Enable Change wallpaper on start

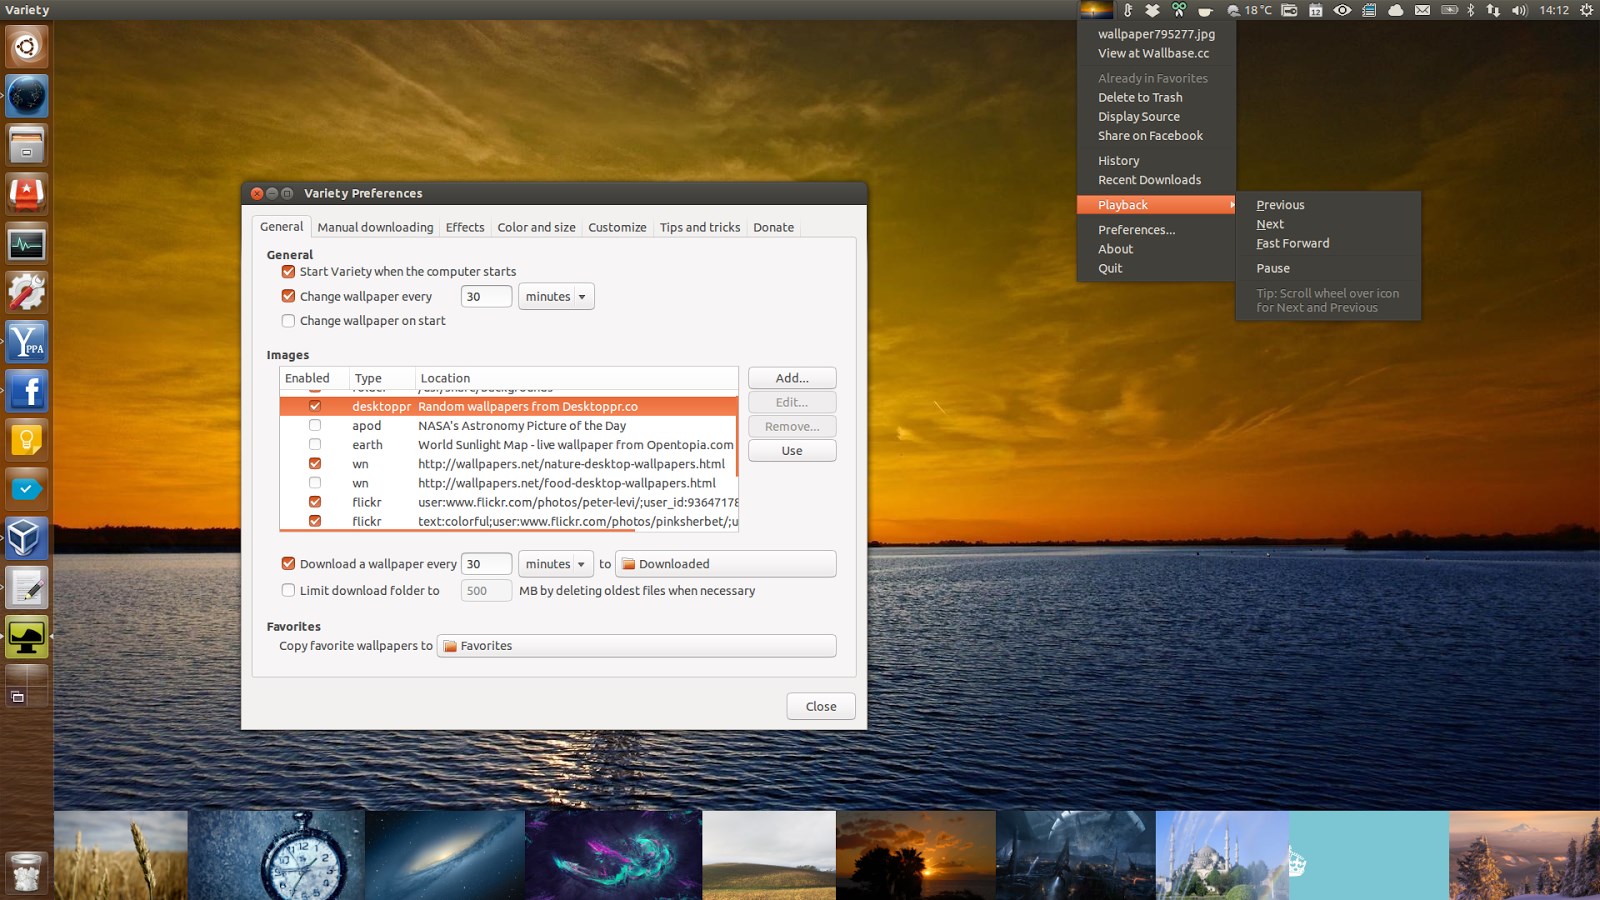pos(288,321)
